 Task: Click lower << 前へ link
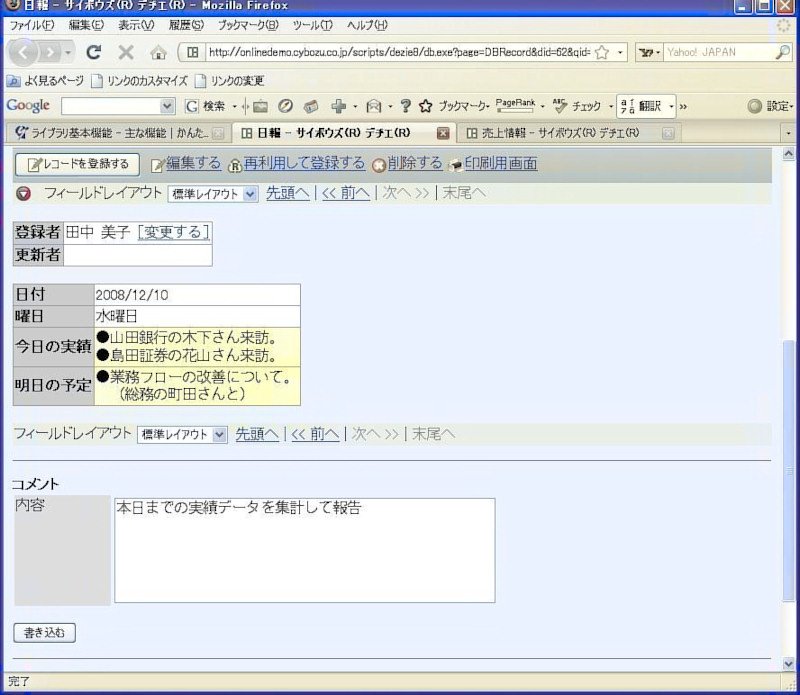coord(315,434)
